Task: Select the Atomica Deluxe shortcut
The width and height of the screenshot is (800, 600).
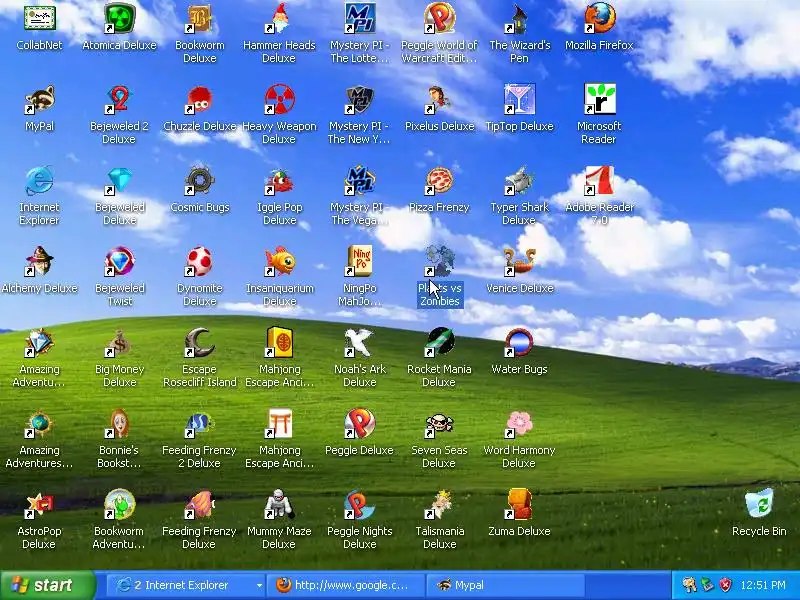Action: pyautogui.click(x=119, y=18)
